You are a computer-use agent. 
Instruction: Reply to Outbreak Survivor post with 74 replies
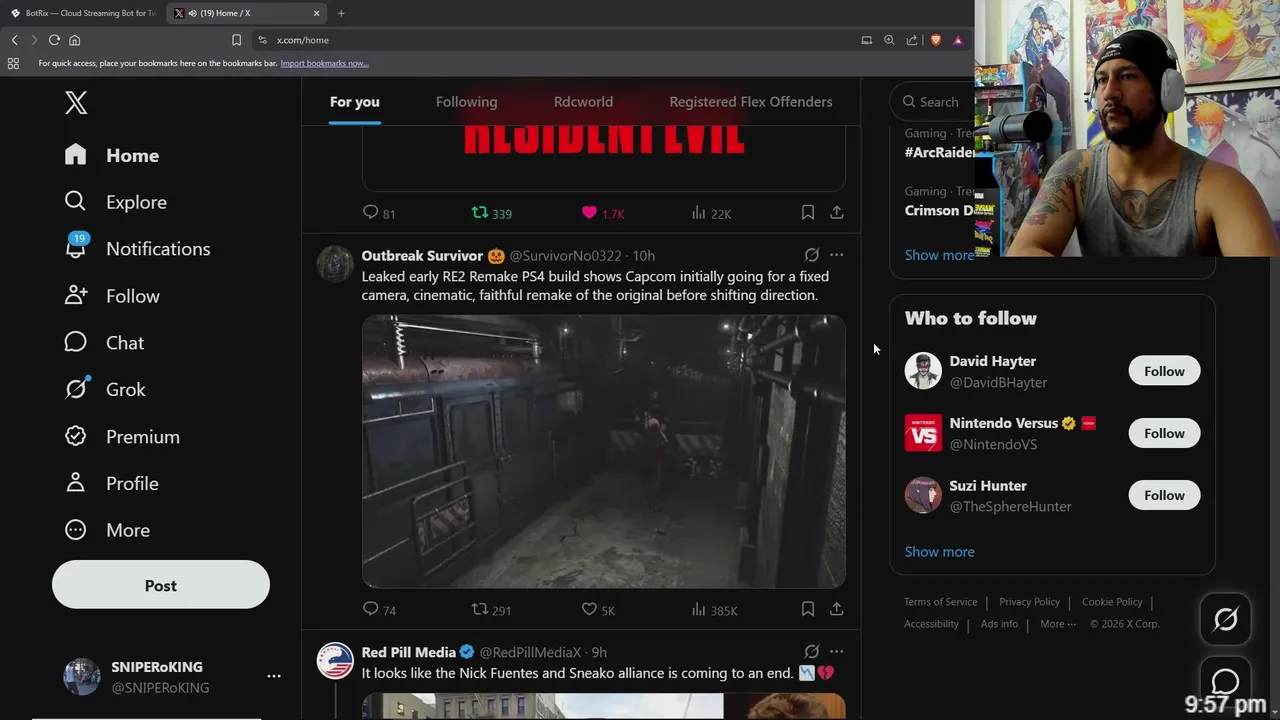(x=379, y=609)
